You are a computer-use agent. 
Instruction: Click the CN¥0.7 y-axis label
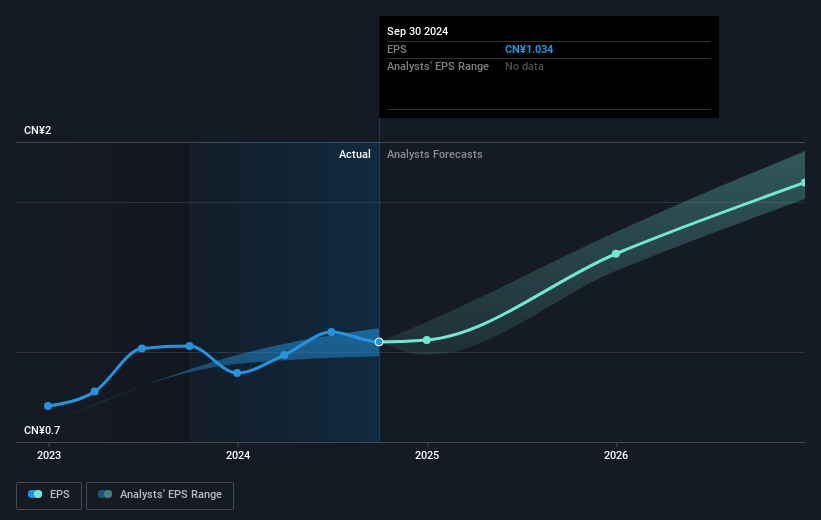pyautogui.click(x=42, y=430)
